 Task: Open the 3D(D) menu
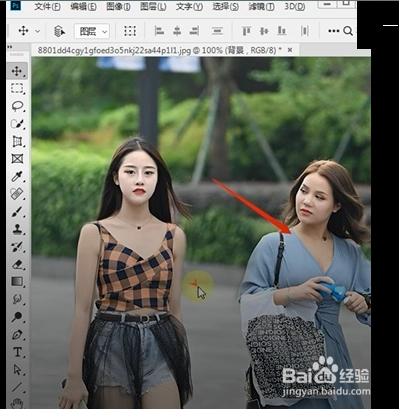(x=295, y=7)
